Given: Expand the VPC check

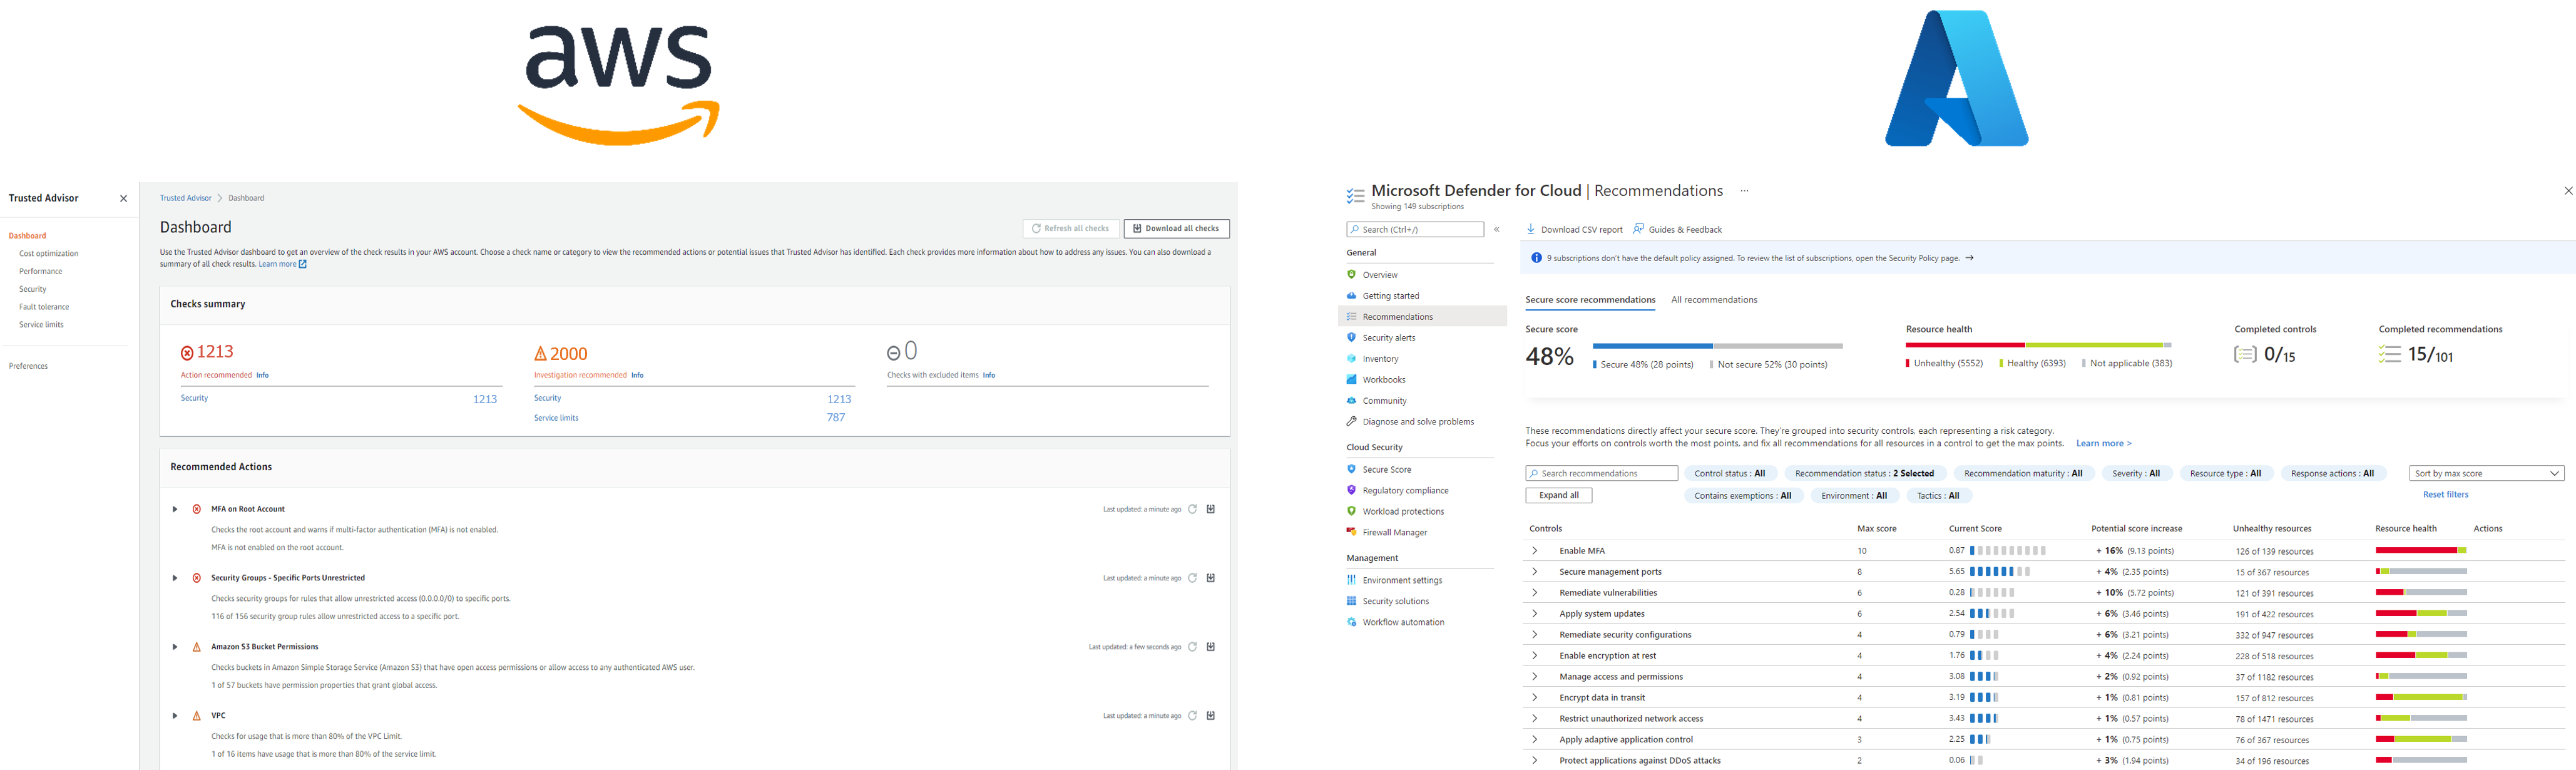Looking at the screenshot, I should point(175,716).
